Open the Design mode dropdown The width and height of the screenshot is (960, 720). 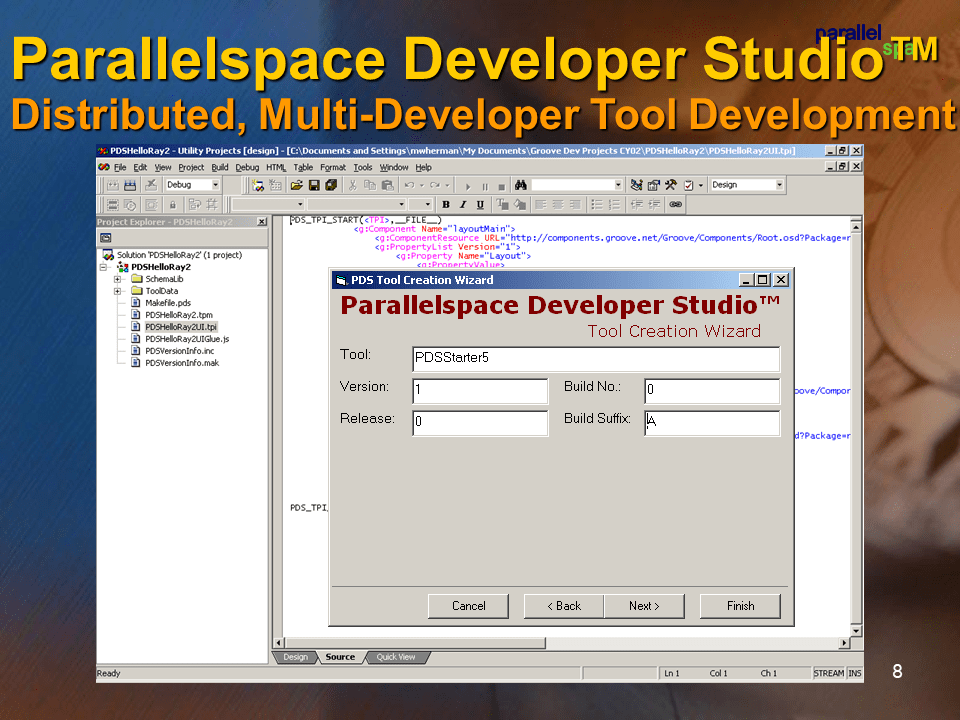pyautogui.click(x=779, y=185)
